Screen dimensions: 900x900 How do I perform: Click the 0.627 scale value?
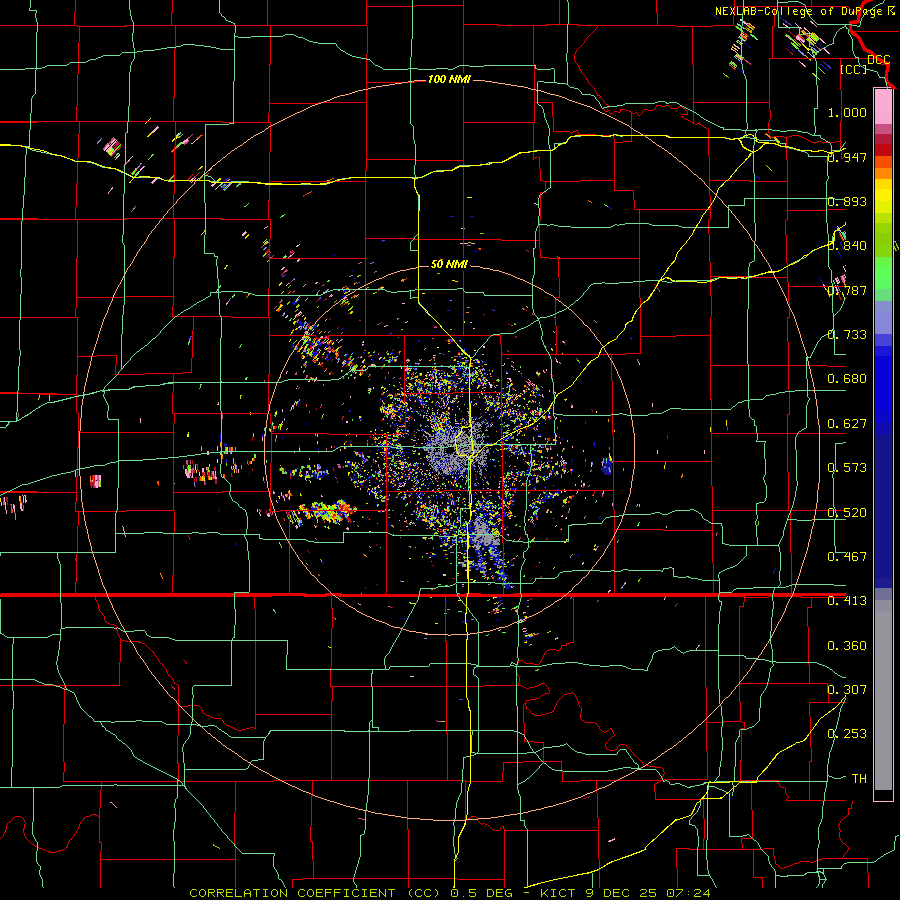pyautogui.click(x=847, y=424)
